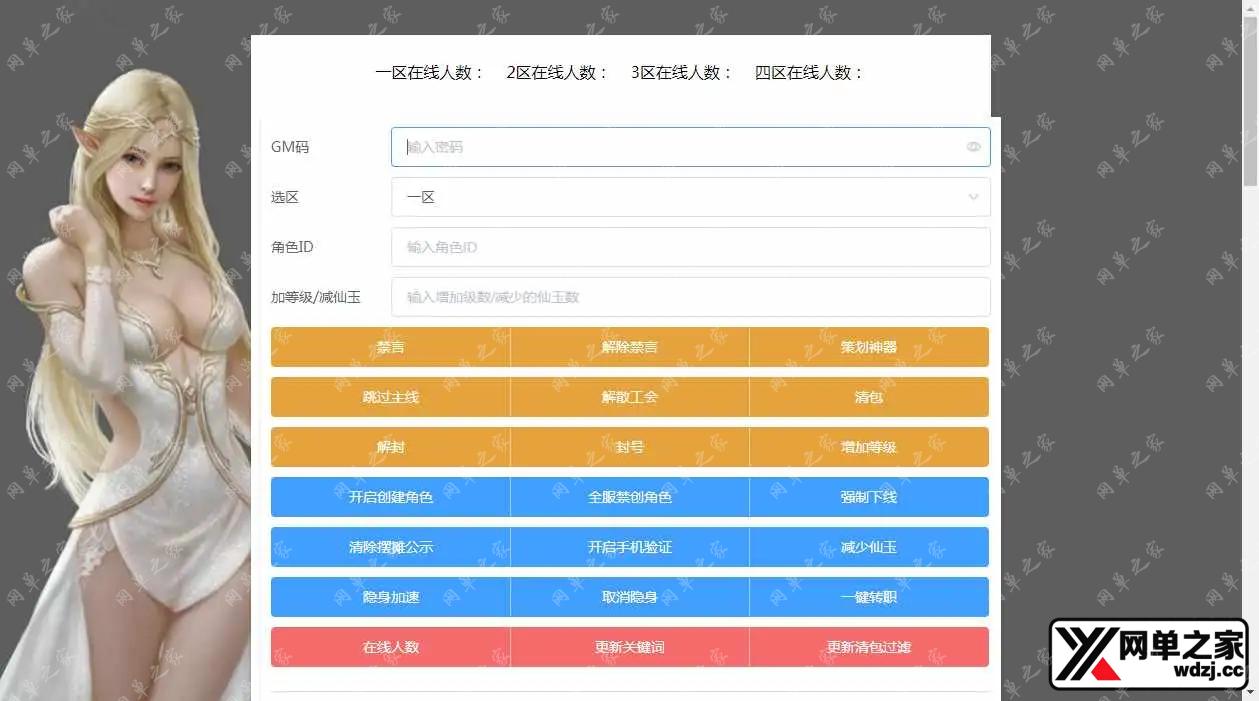Screen dimensions: 1259x701
Task: Click the 角色ID input field
Action: pos(690,247)
